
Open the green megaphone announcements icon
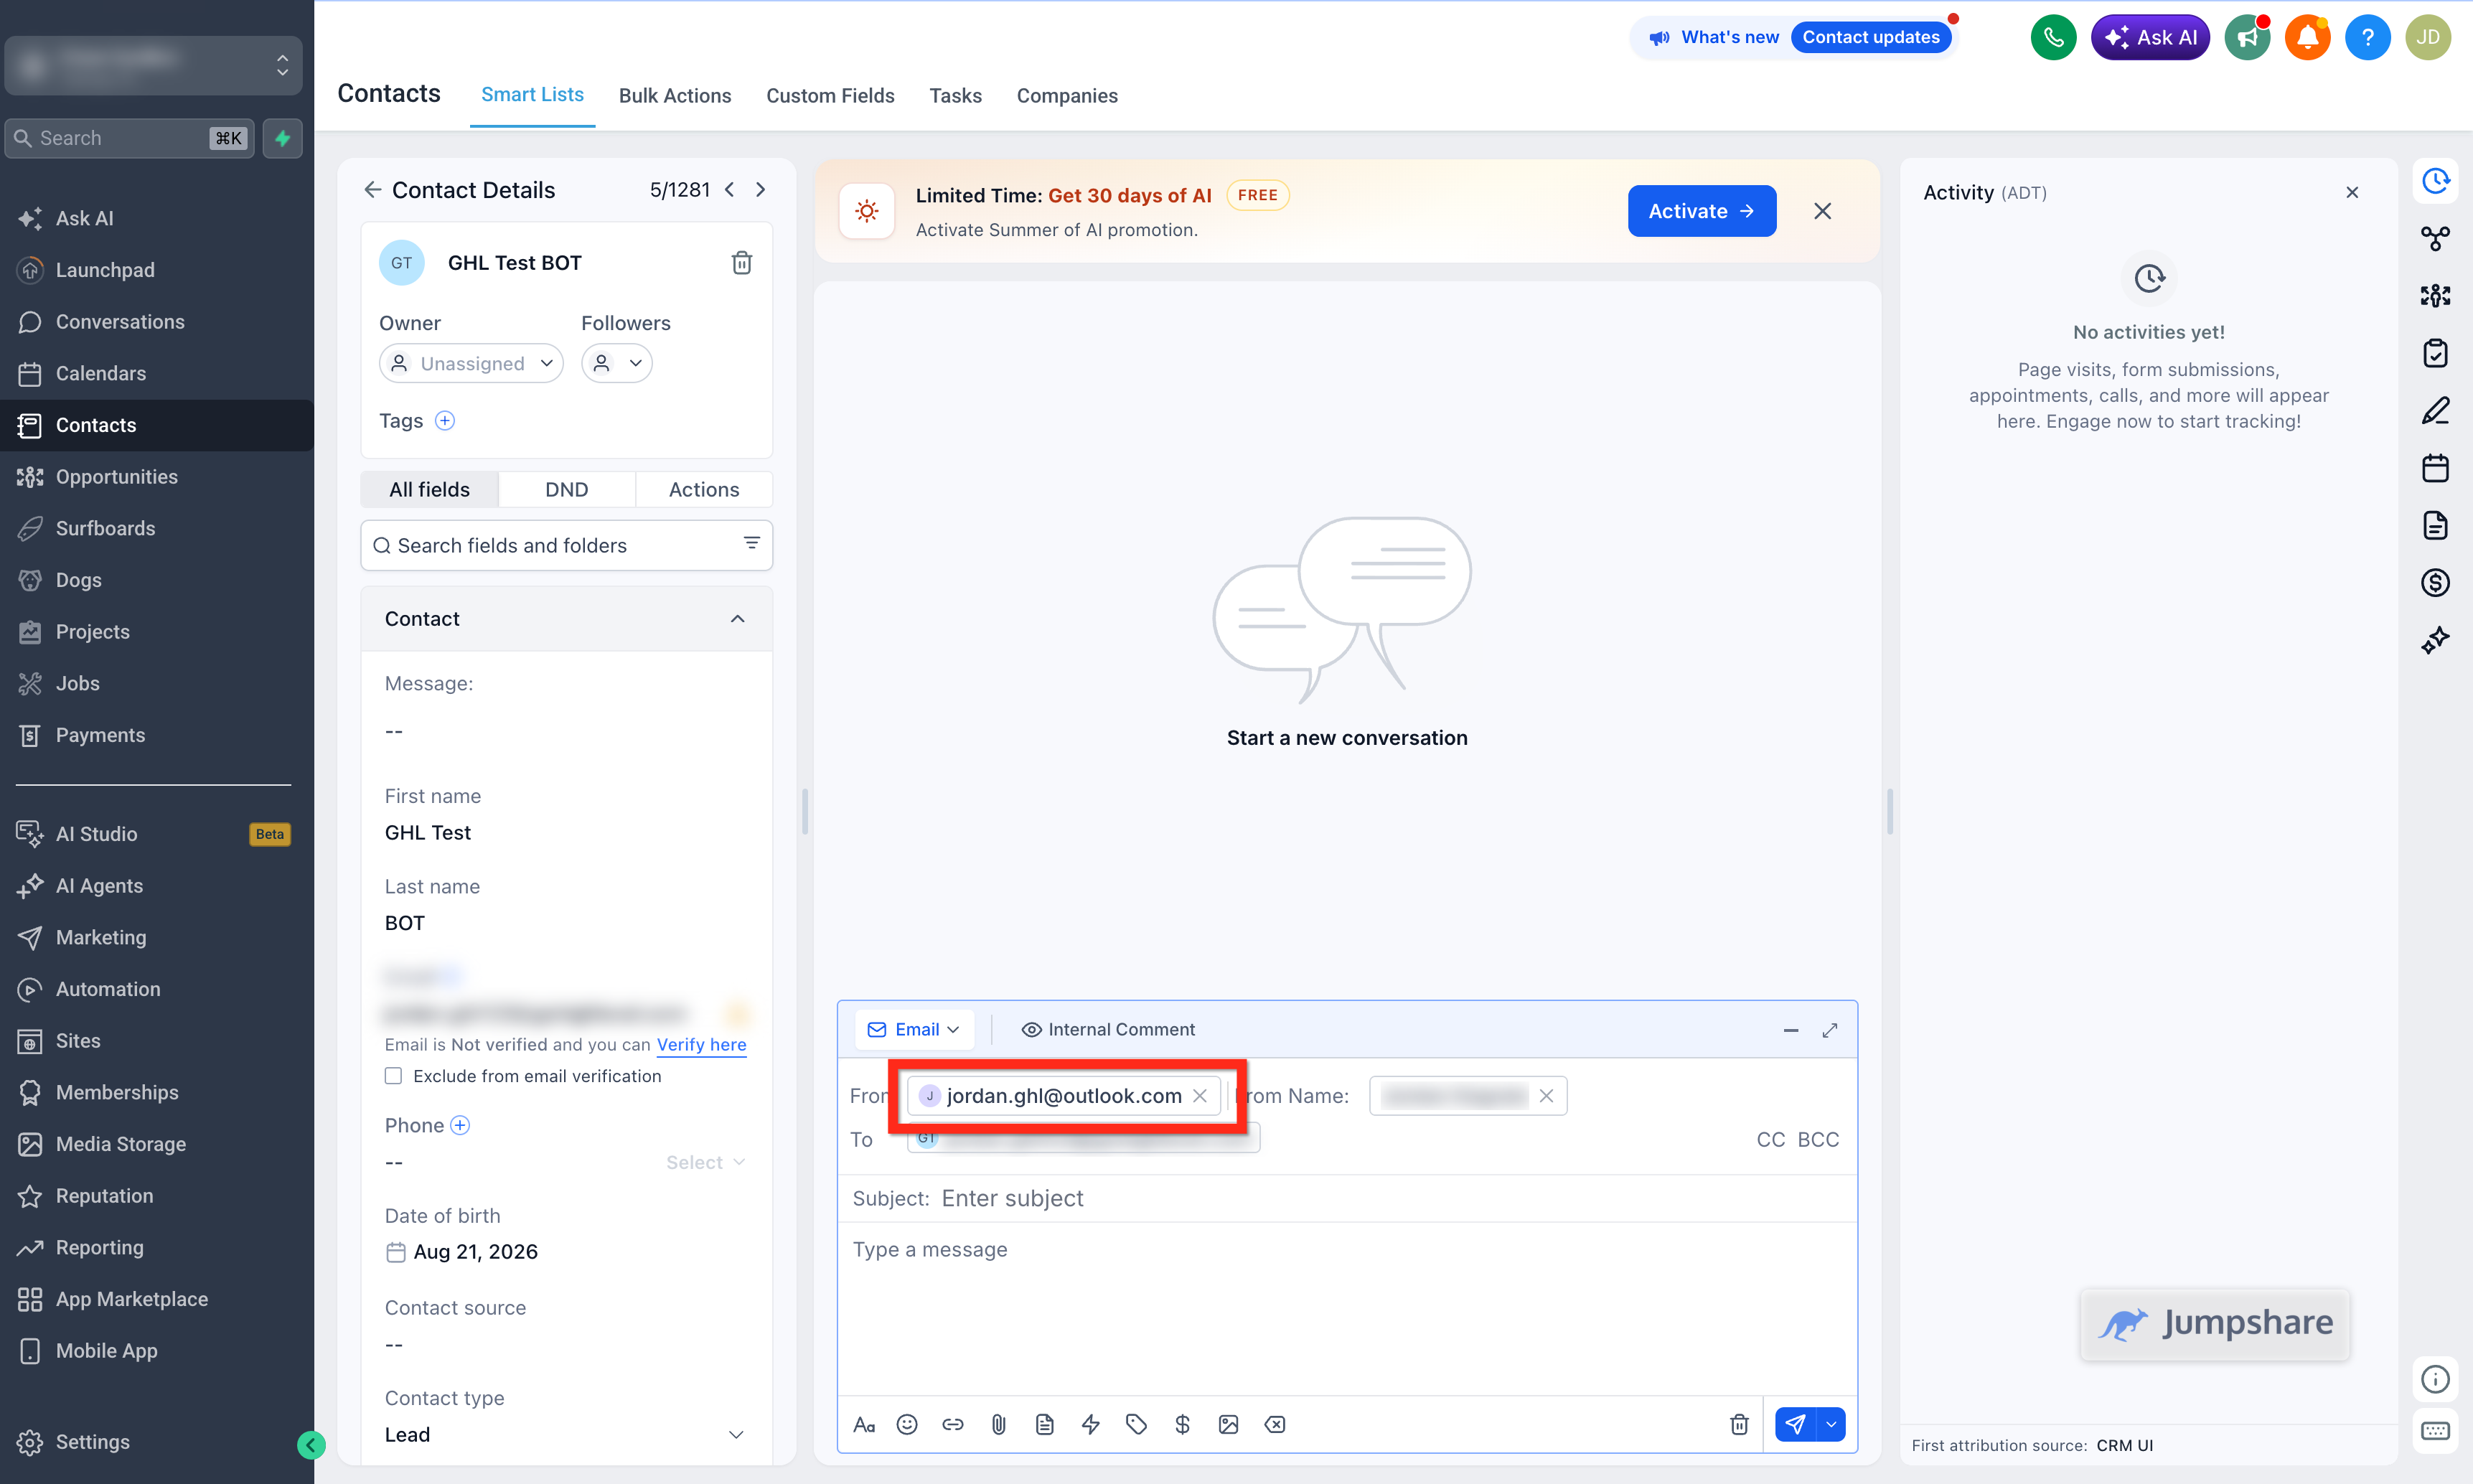tap(2247, 38)
